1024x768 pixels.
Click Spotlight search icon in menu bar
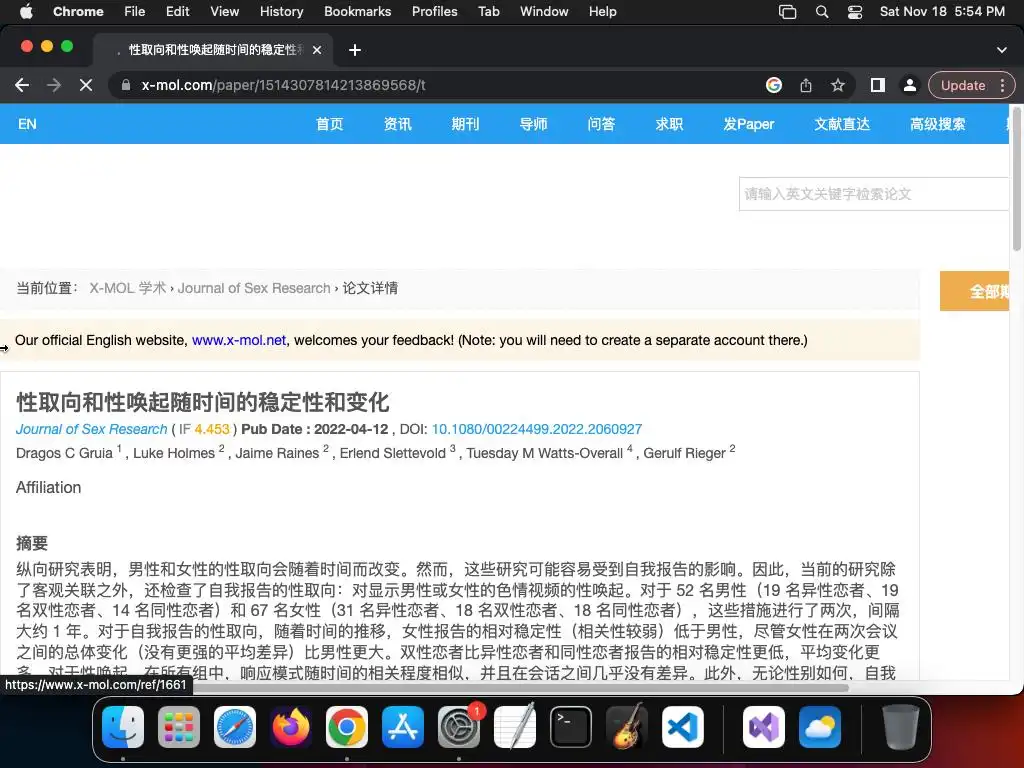coord(822,12)
